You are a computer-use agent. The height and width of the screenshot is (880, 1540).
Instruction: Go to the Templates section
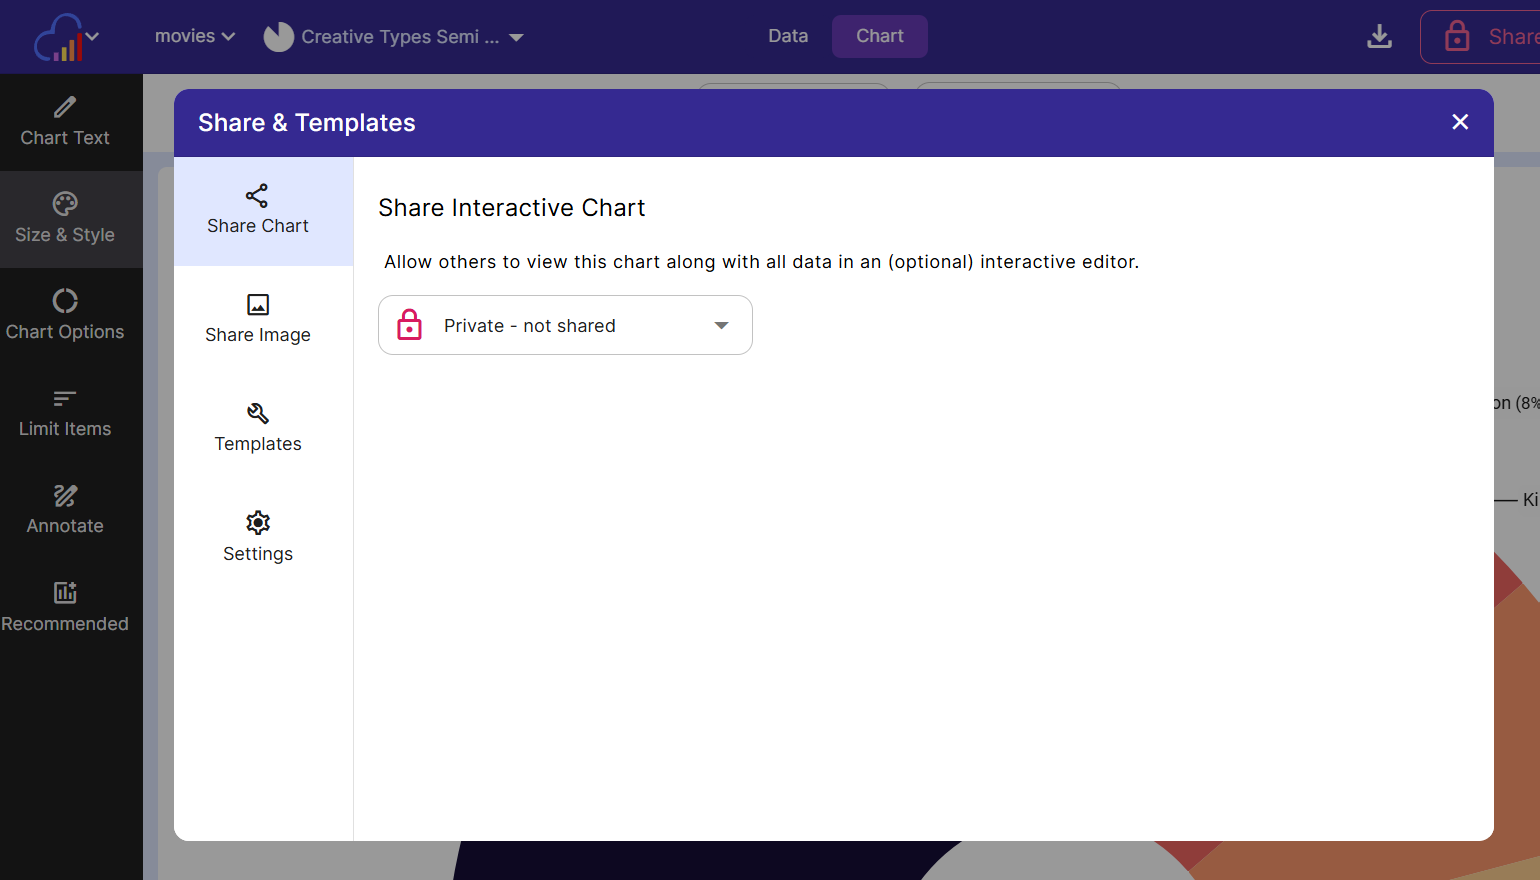258,429
